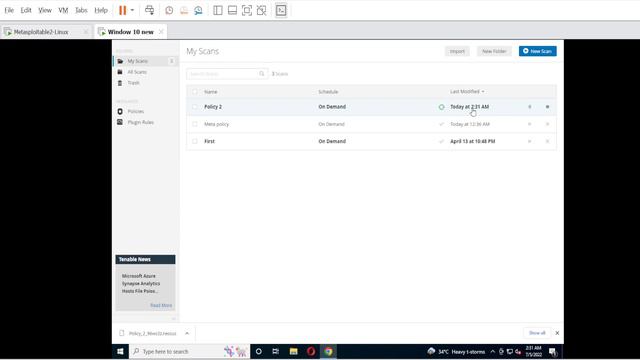640x360 pixels.
Task: Open File Explorer from the taskbar
Action: tap(293, 351)
